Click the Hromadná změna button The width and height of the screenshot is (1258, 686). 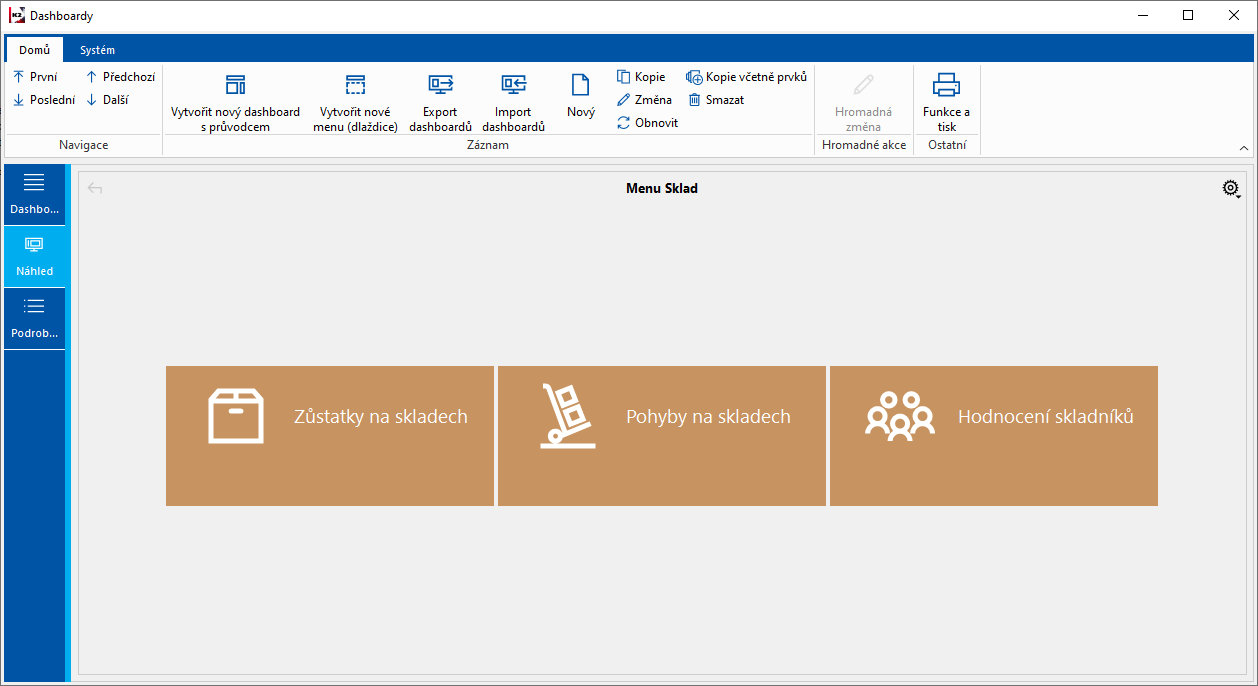863,102
